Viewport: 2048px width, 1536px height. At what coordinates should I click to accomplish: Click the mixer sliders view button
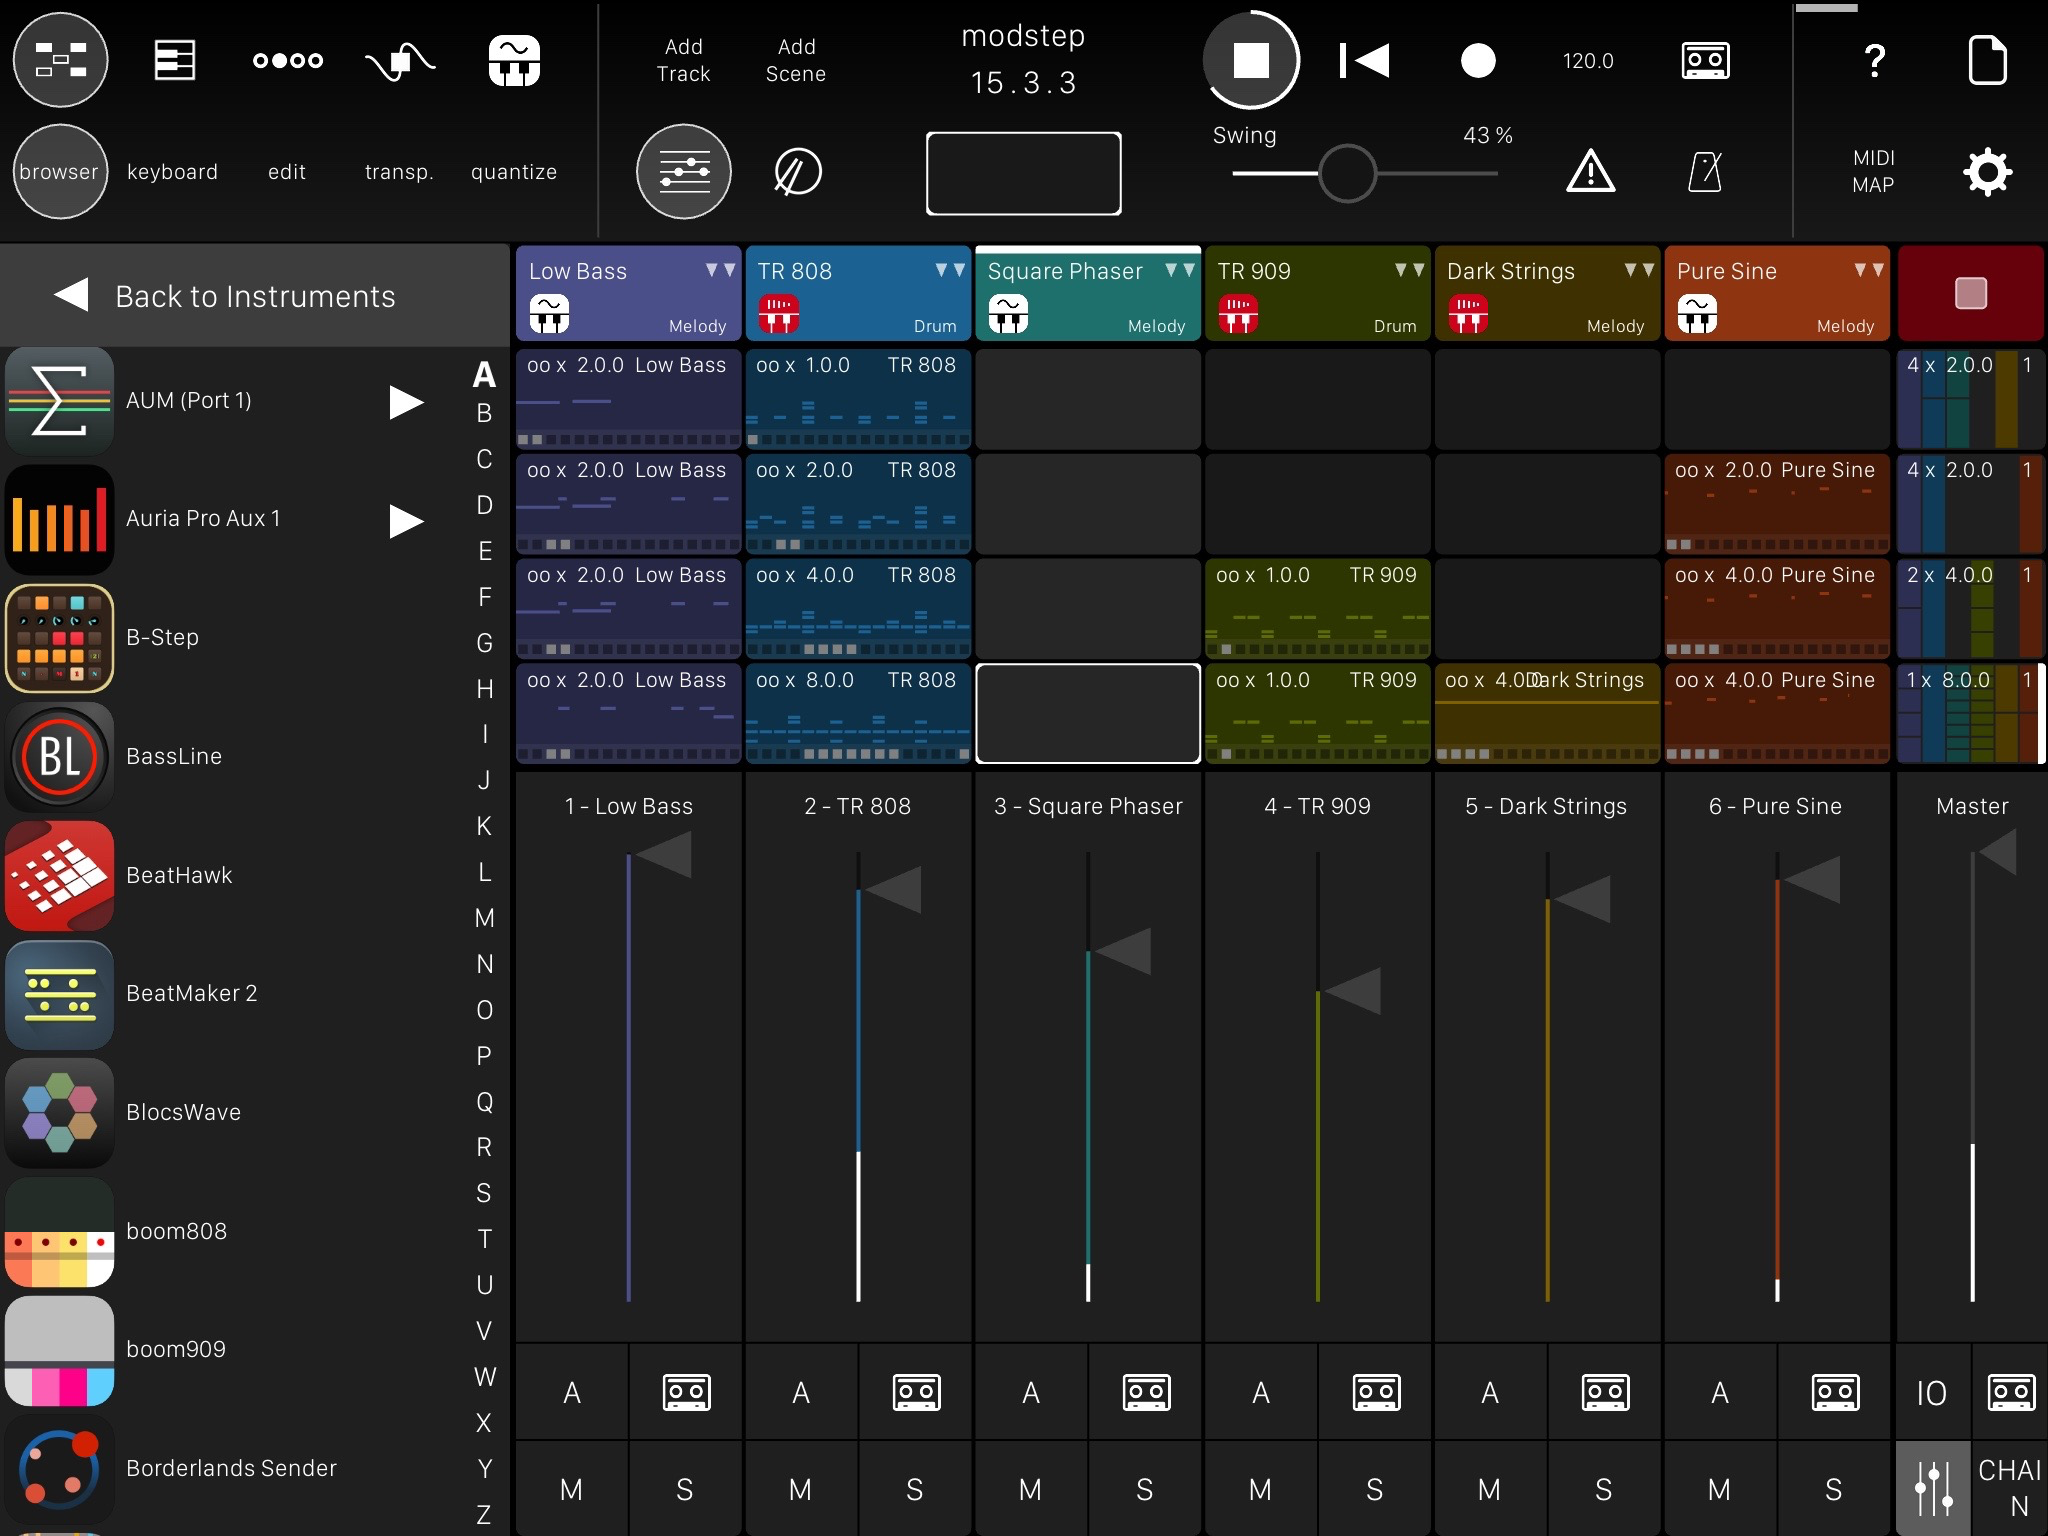coord(684,172)
